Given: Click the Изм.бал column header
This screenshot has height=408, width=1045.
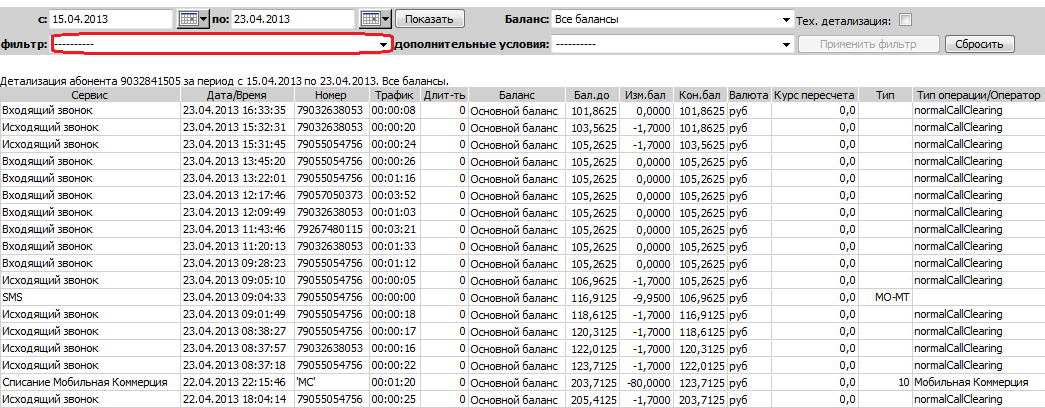Looking at the screenshot, I should click(x=646, y=95).
